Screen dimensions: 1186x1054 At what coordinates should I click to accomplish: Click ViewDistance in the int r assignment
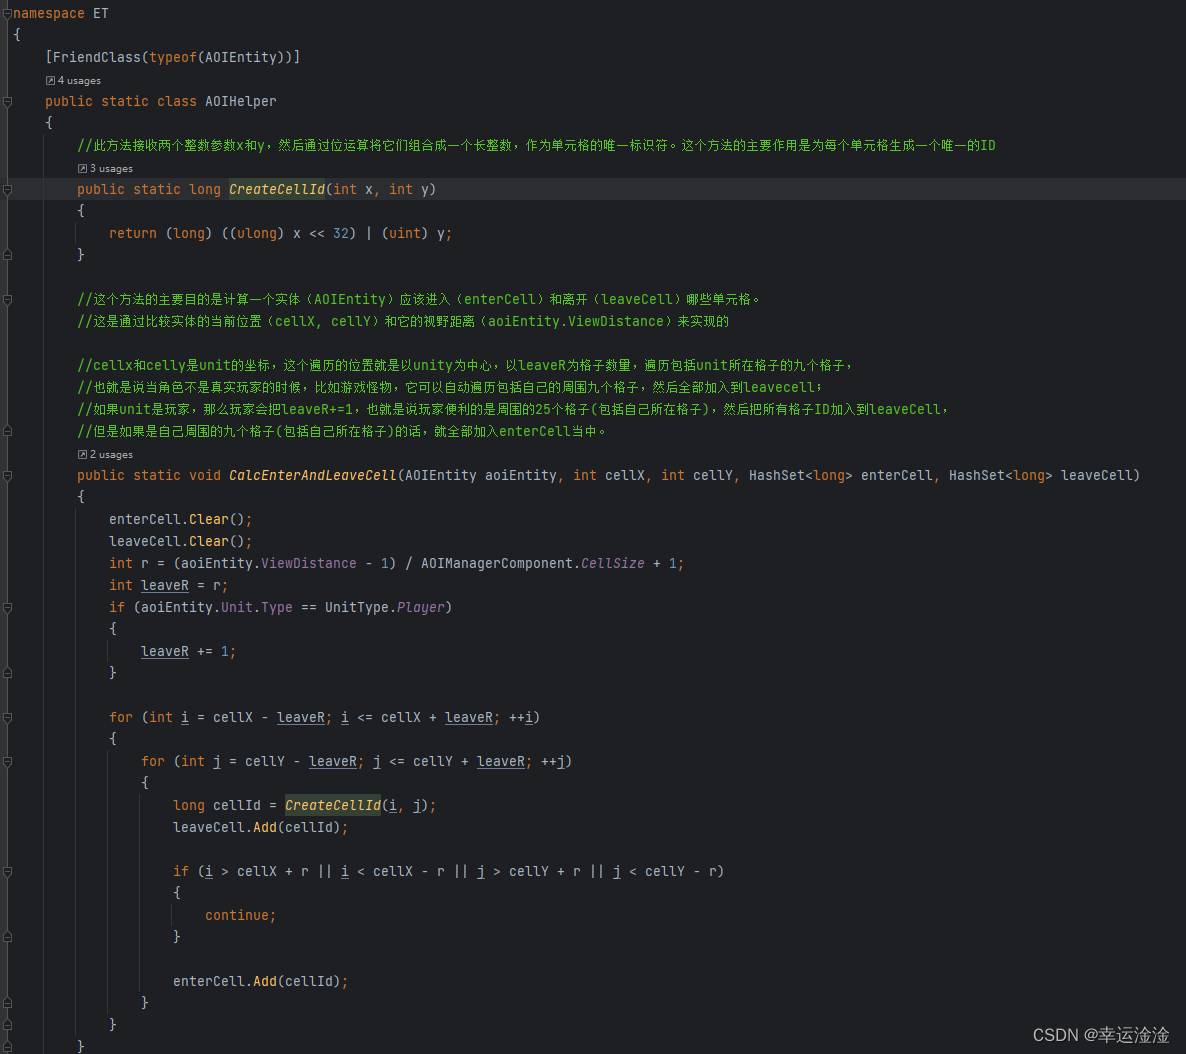tap(309, 563)
